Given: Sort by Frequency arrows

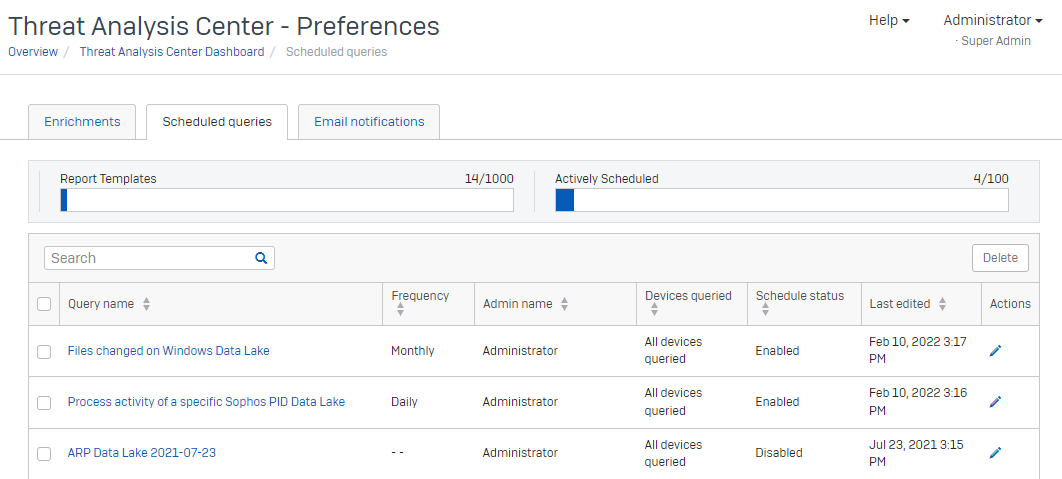Looking at the screenshot, I should coord(400,312).
